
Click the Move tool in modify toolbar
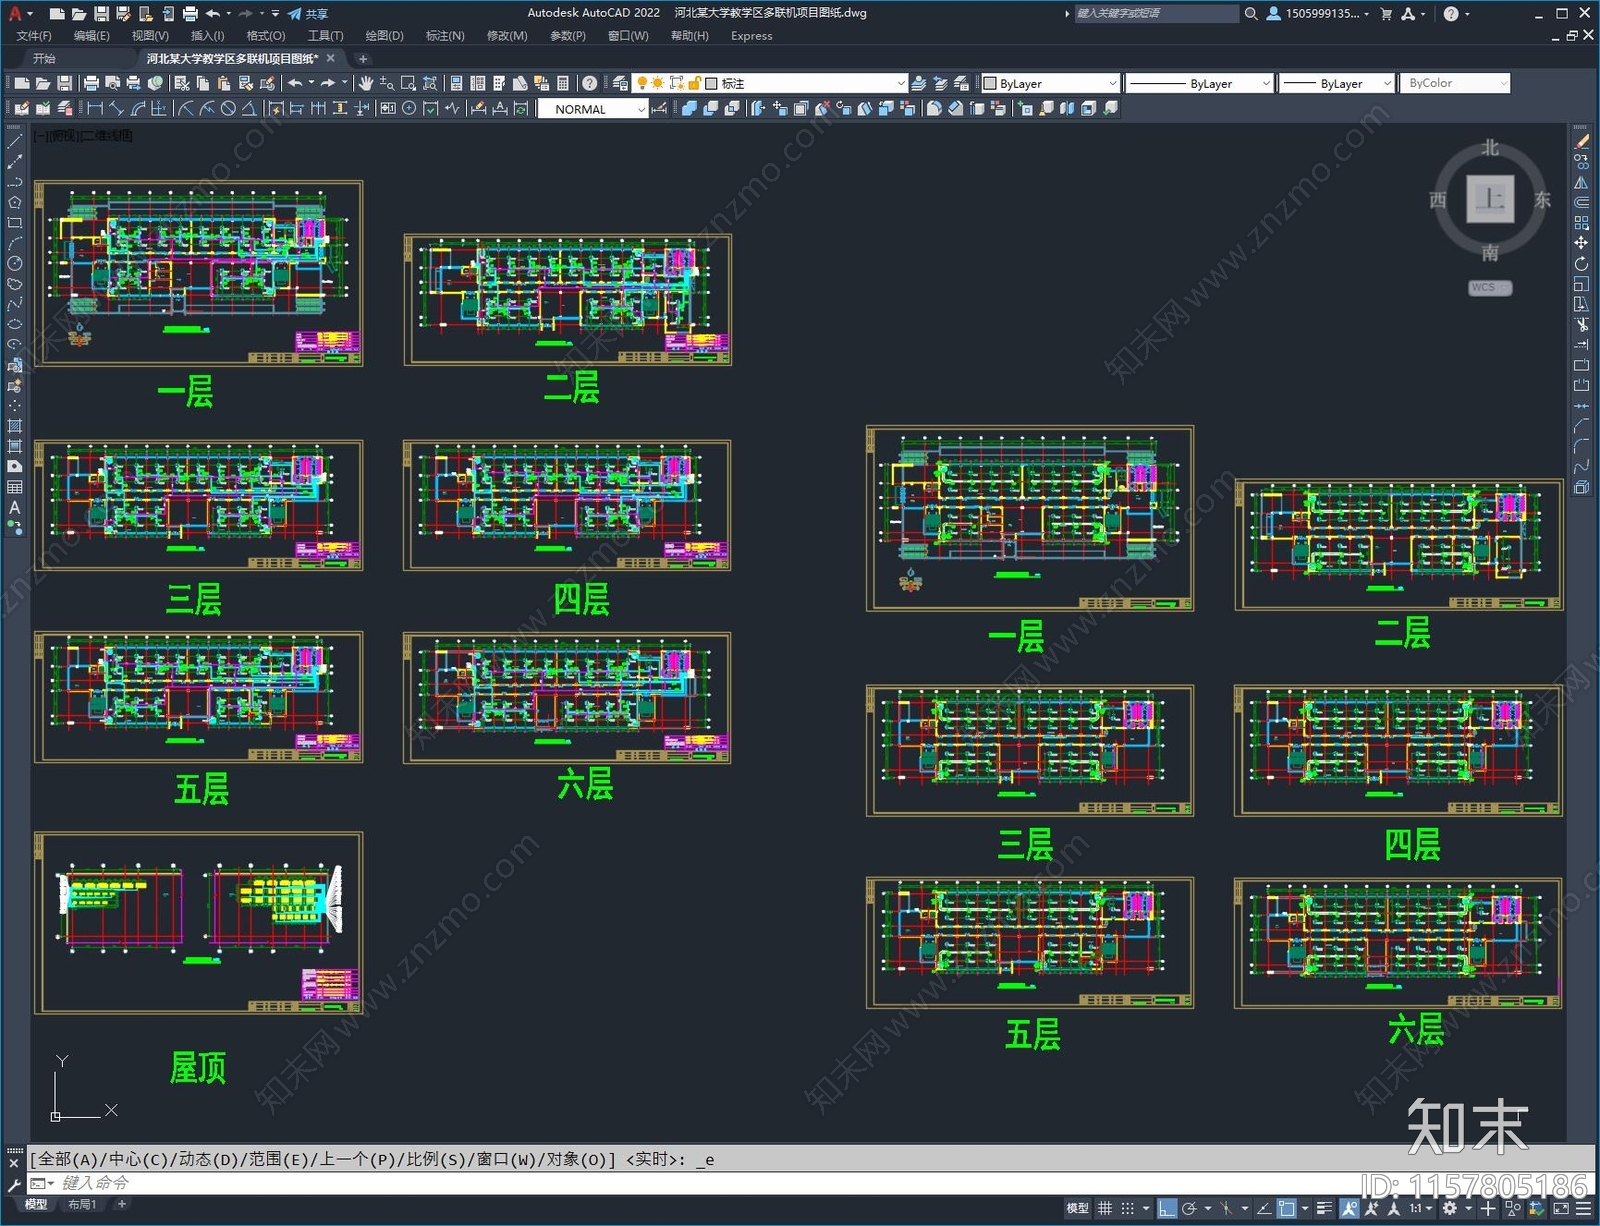pyautogui.click(x=1581, y=243)
